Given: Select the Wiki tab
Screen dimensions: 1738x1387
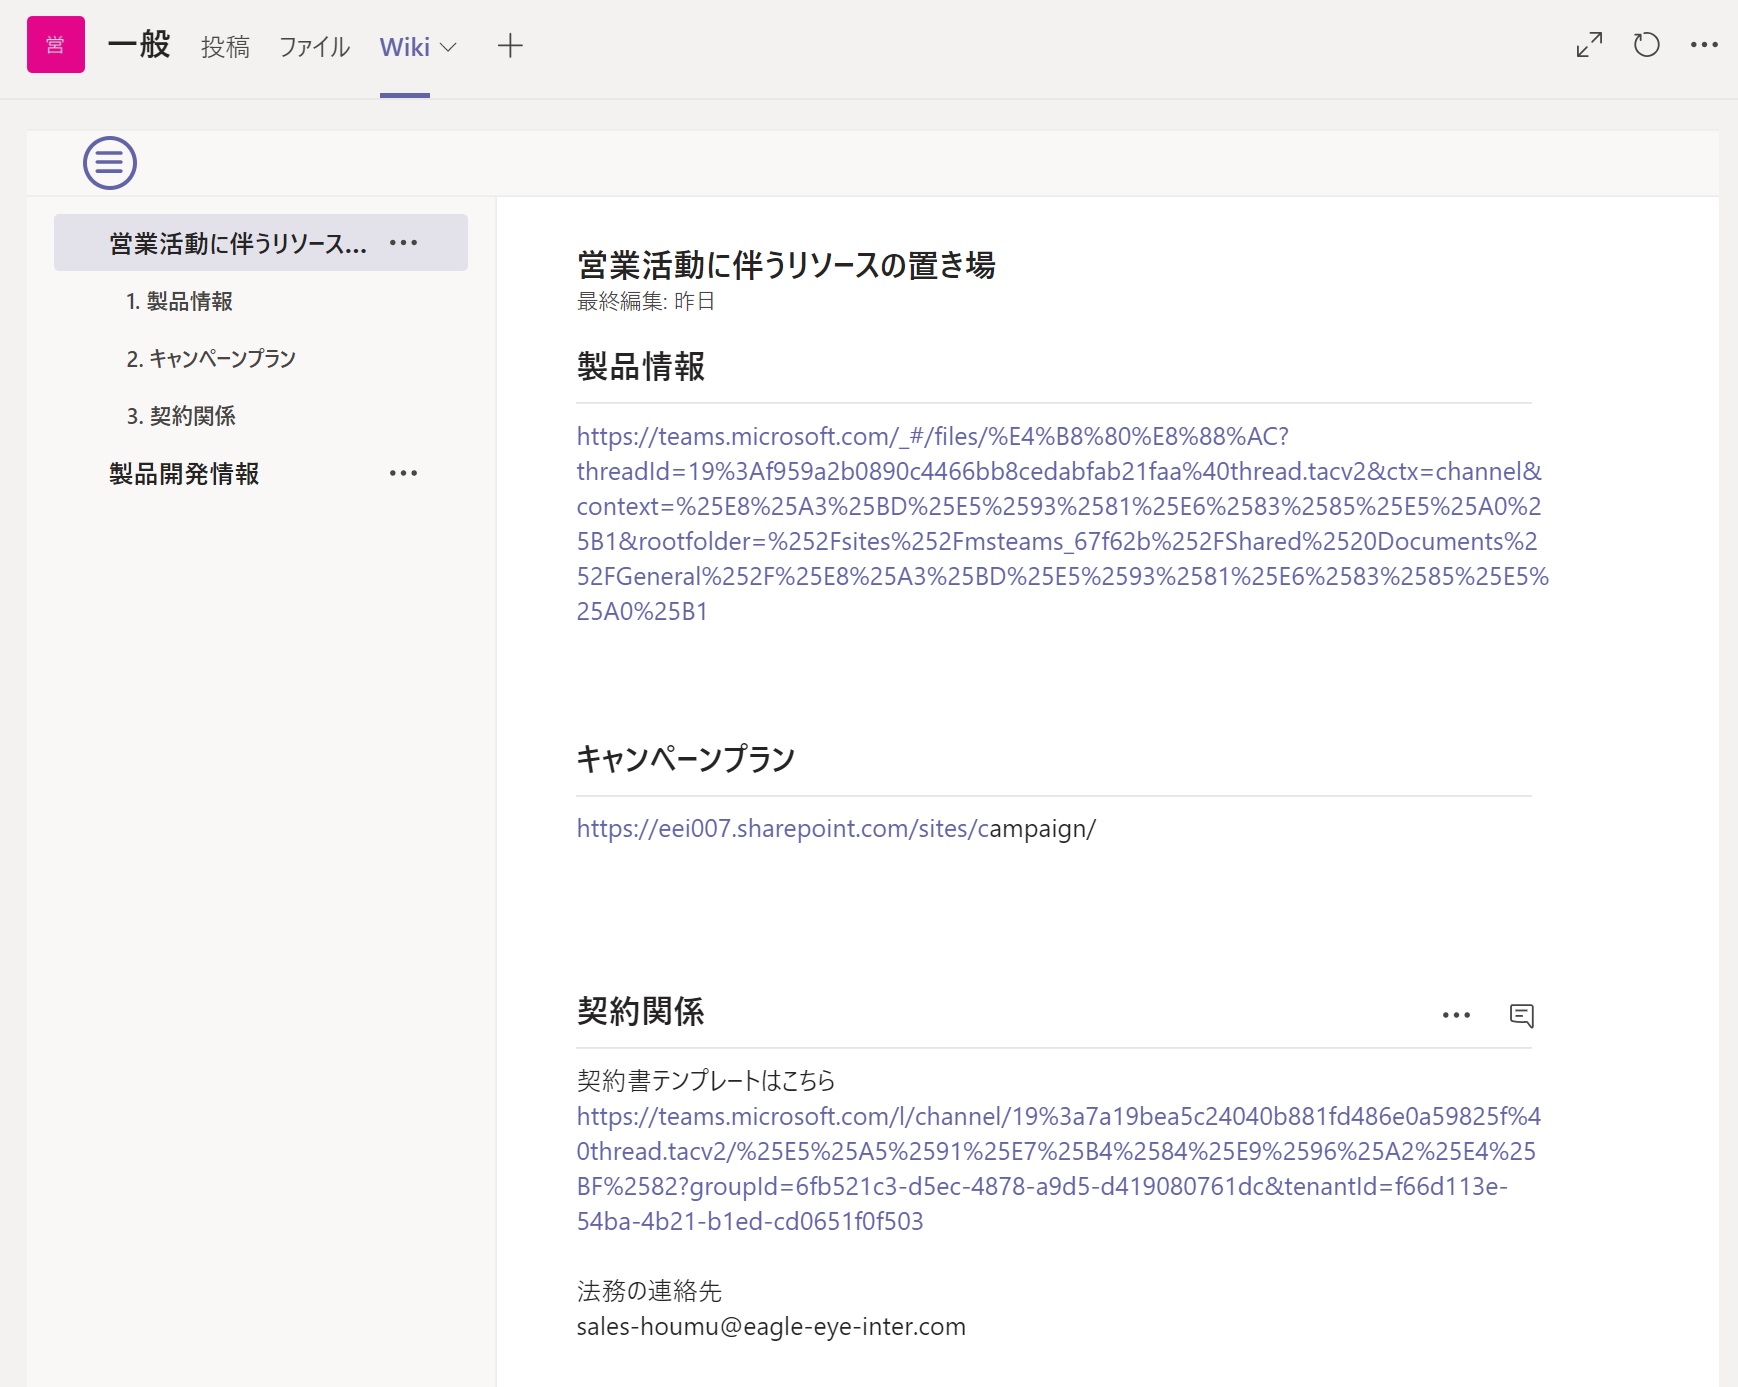Looking at the screenshot, I should coord(404,47).
